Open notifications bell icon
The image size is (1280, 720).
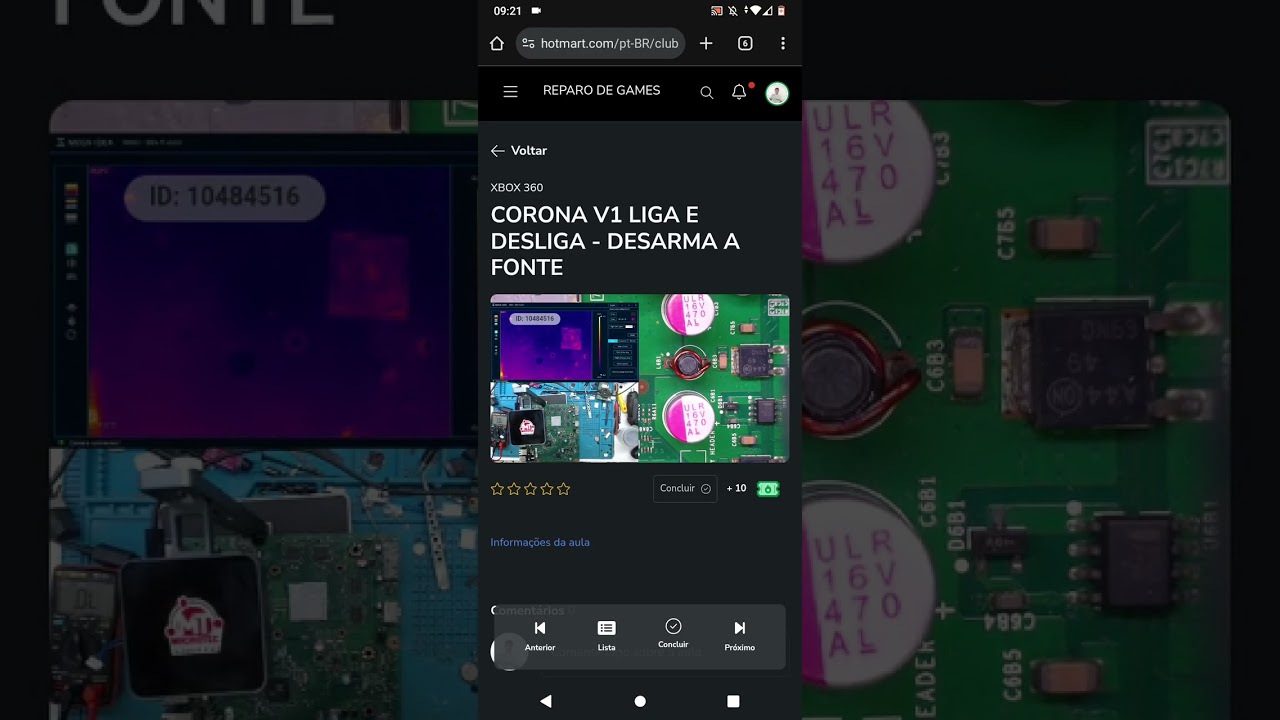pos(739,92)
